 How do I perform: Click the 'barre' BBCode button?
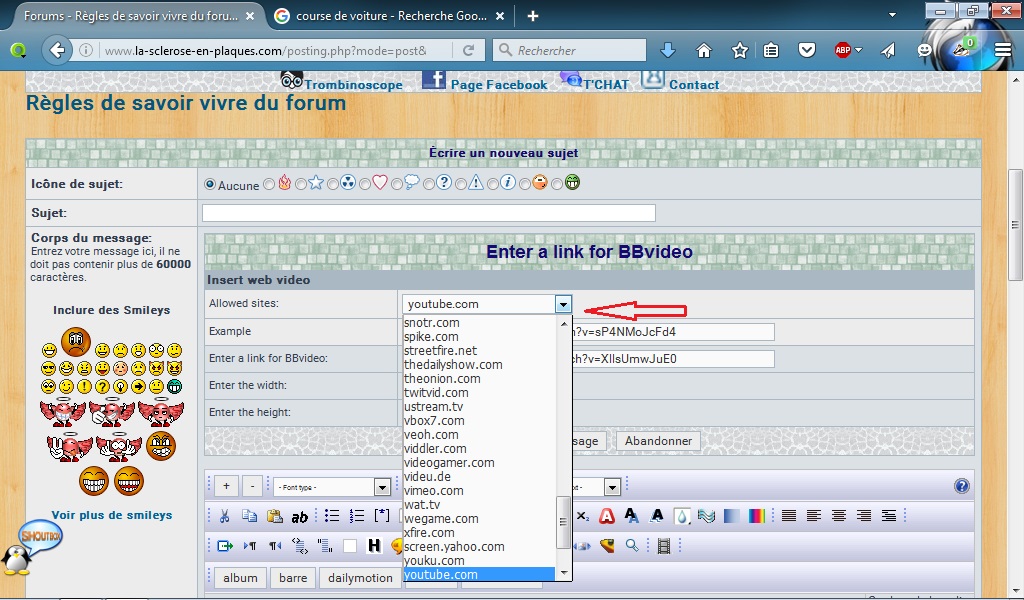[293, 578]
